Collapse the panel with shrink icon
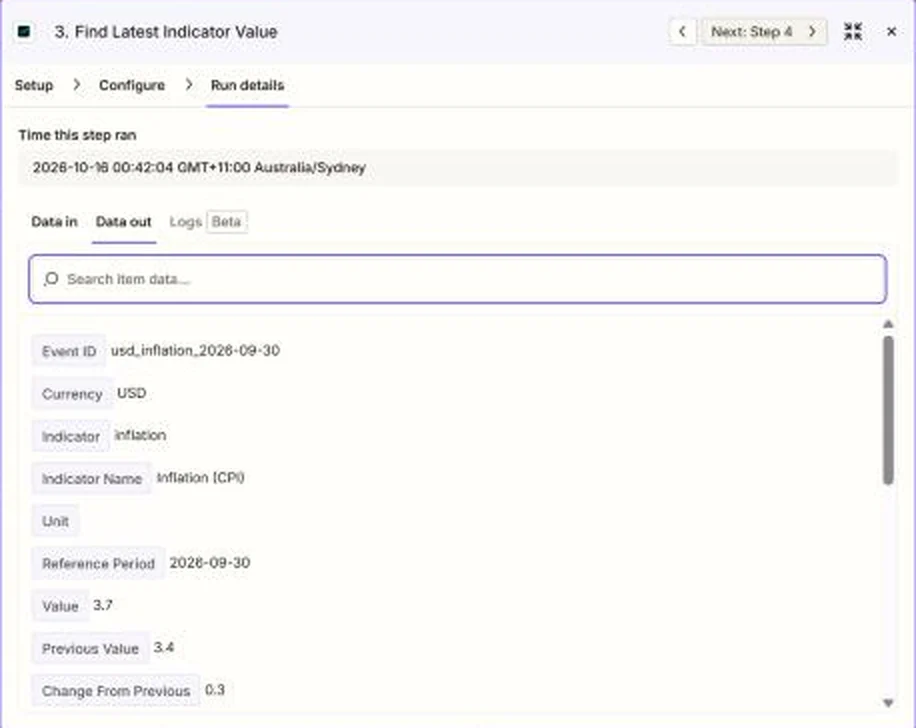 click(853, 32)
